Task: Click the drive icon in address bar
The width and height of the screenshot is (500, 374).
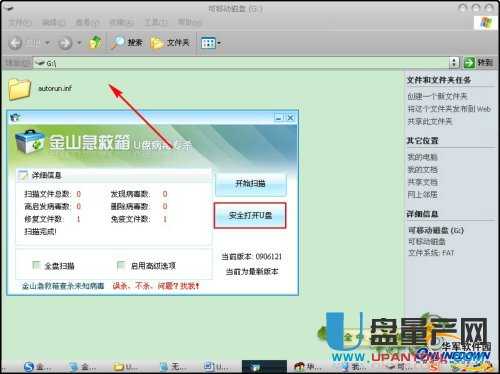Action: [40, 62]
